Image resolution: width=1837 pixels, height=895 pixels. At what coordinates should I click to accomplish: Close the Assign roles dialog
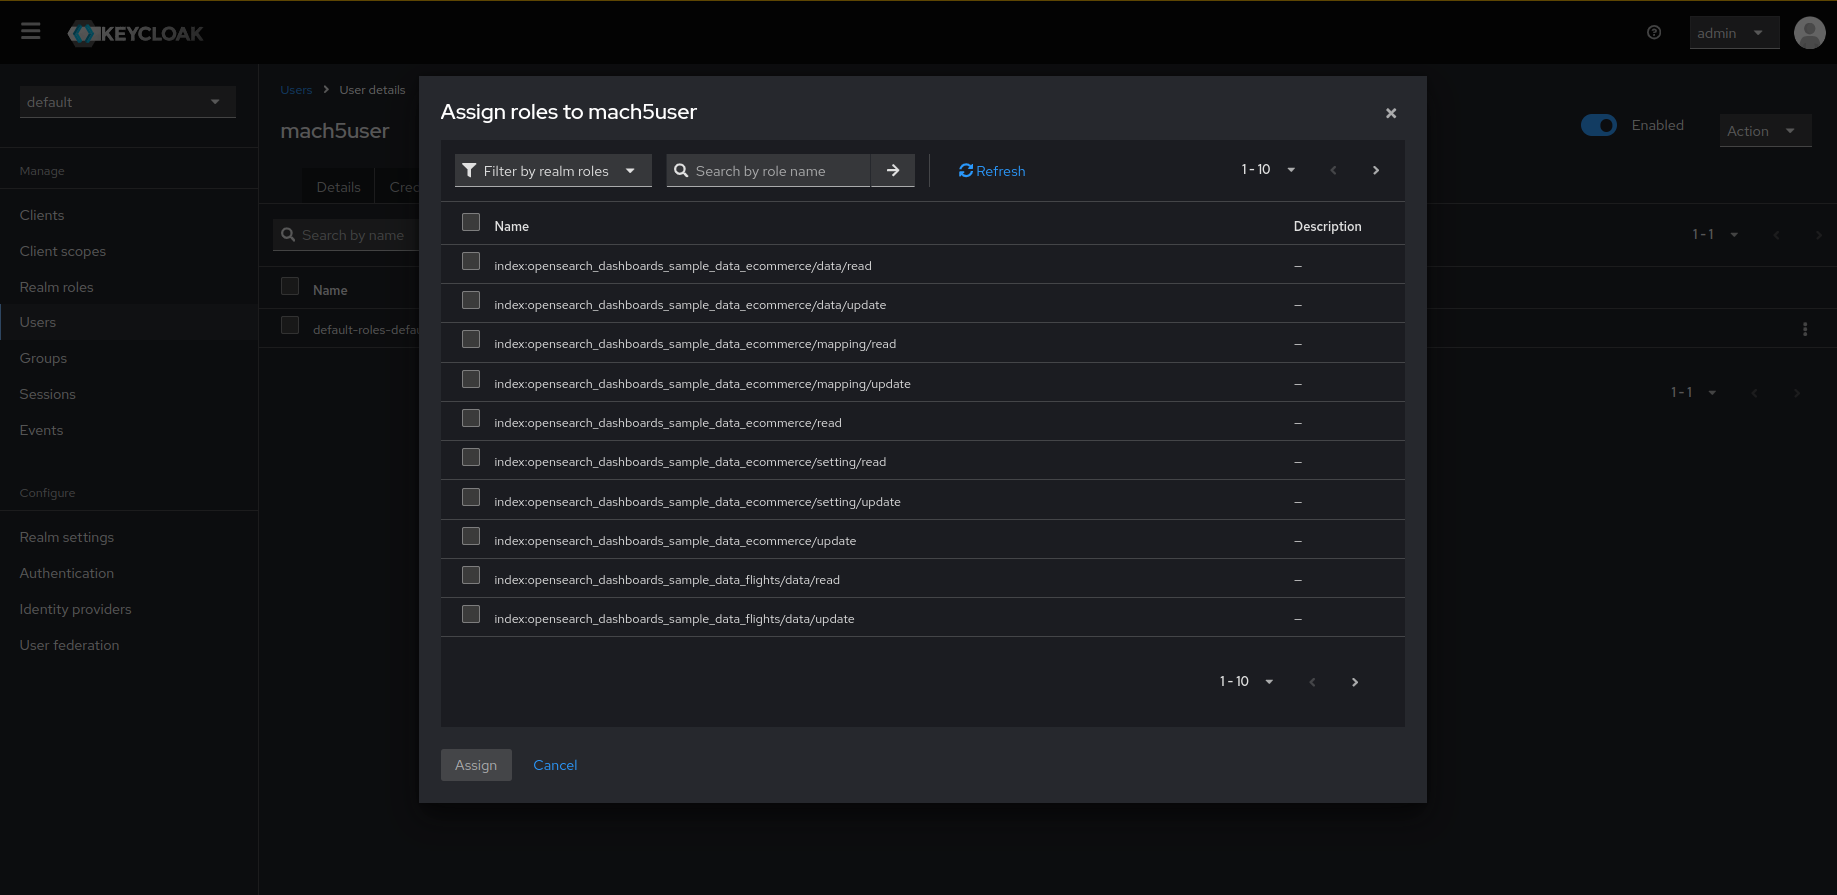coord(1391,113)
